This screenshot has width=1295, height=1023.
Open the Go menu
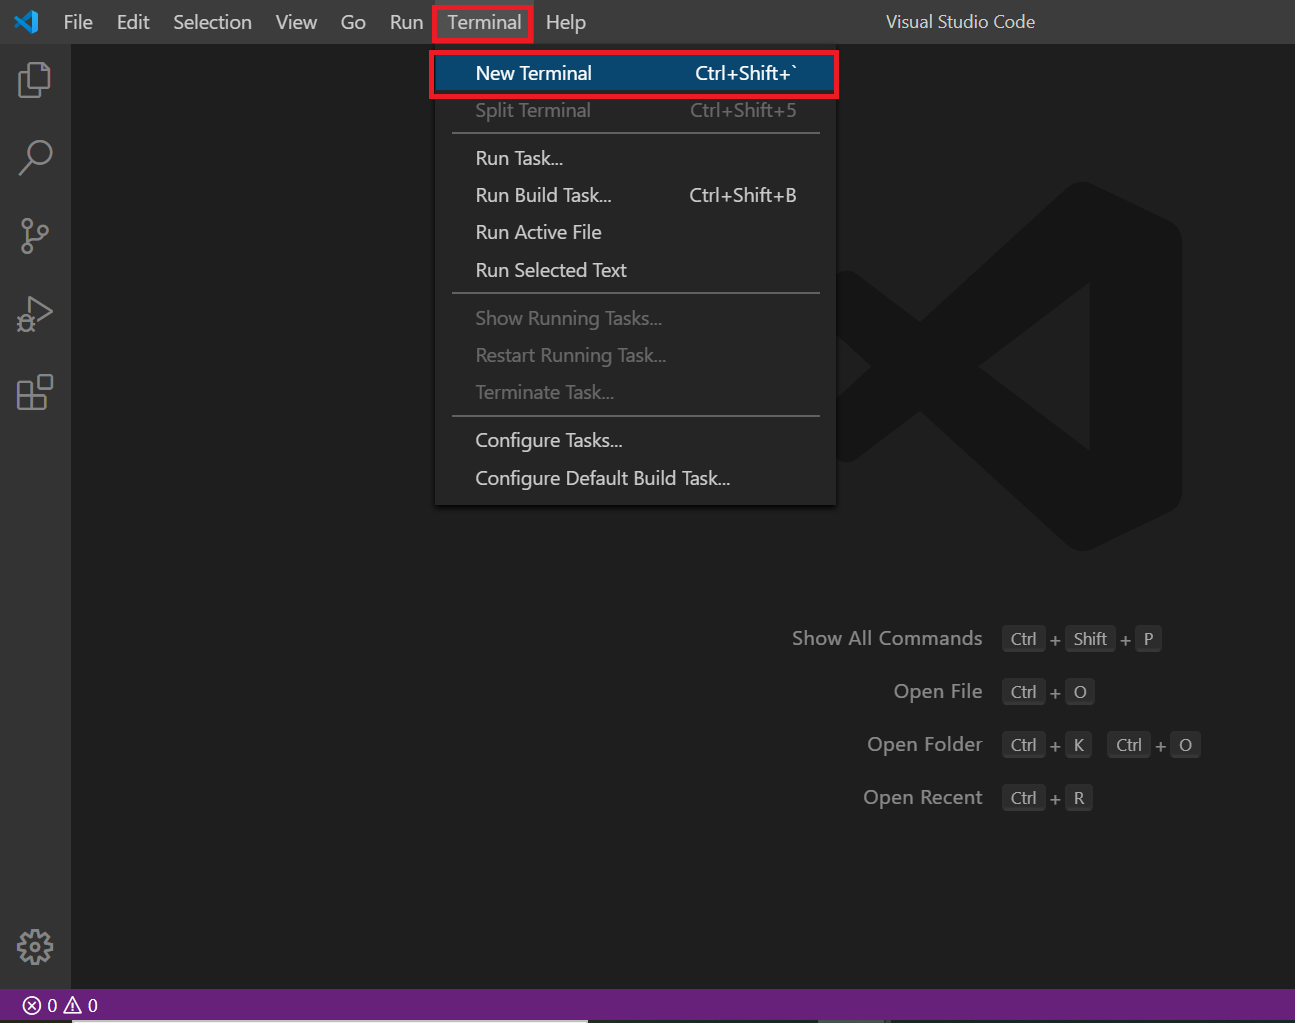tap(352, 21)
